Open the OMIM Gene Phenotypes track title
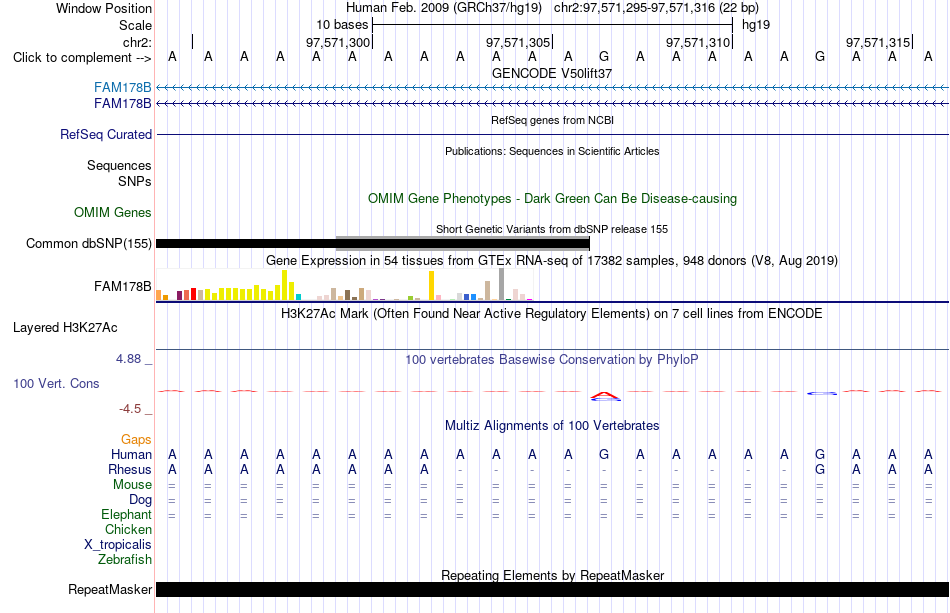This screenshot has width=950, height=613. tap(552, 199)
